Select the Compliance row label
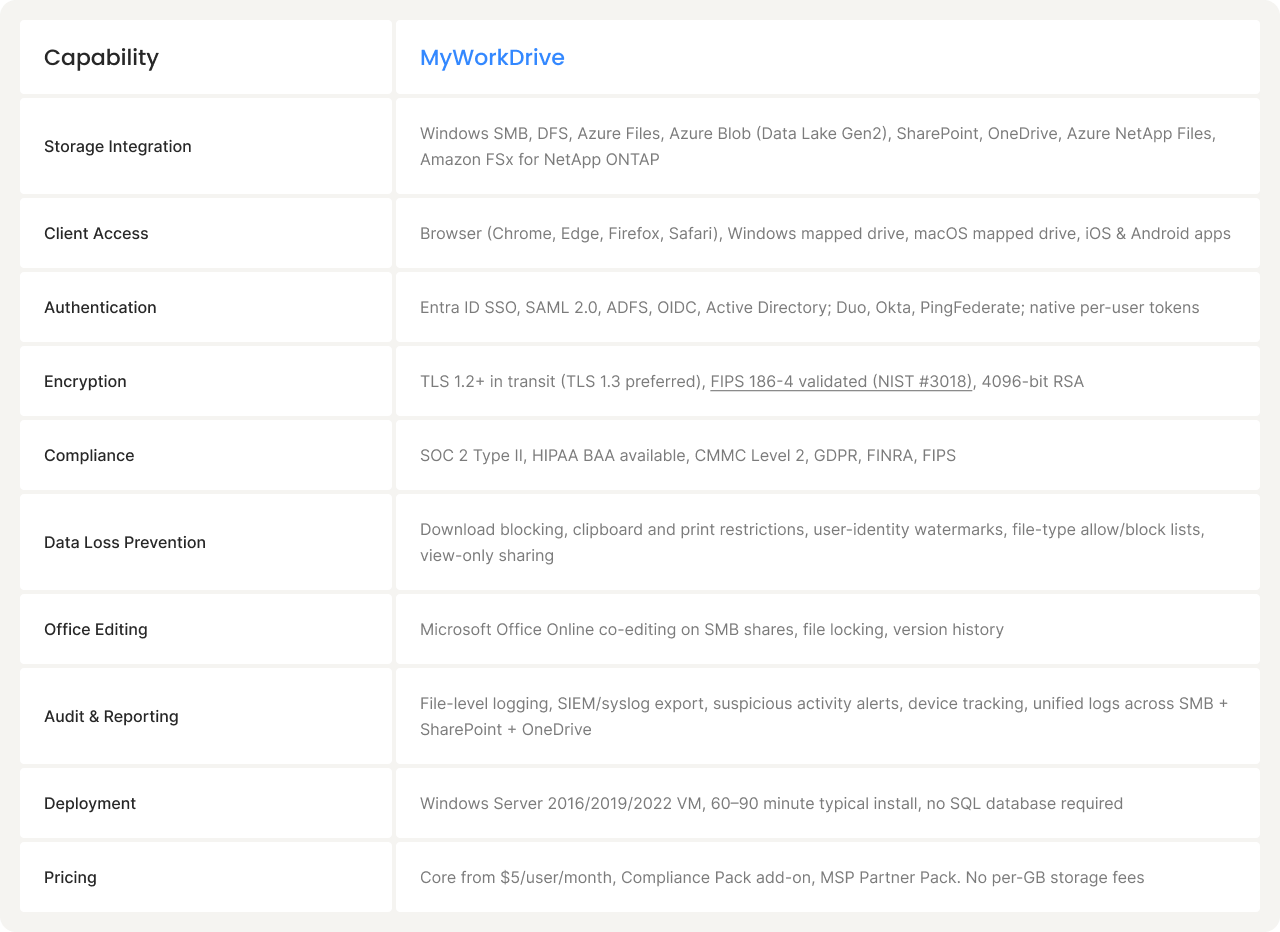The height and width of the screenshot is (932, 1280). coord(89,455)
